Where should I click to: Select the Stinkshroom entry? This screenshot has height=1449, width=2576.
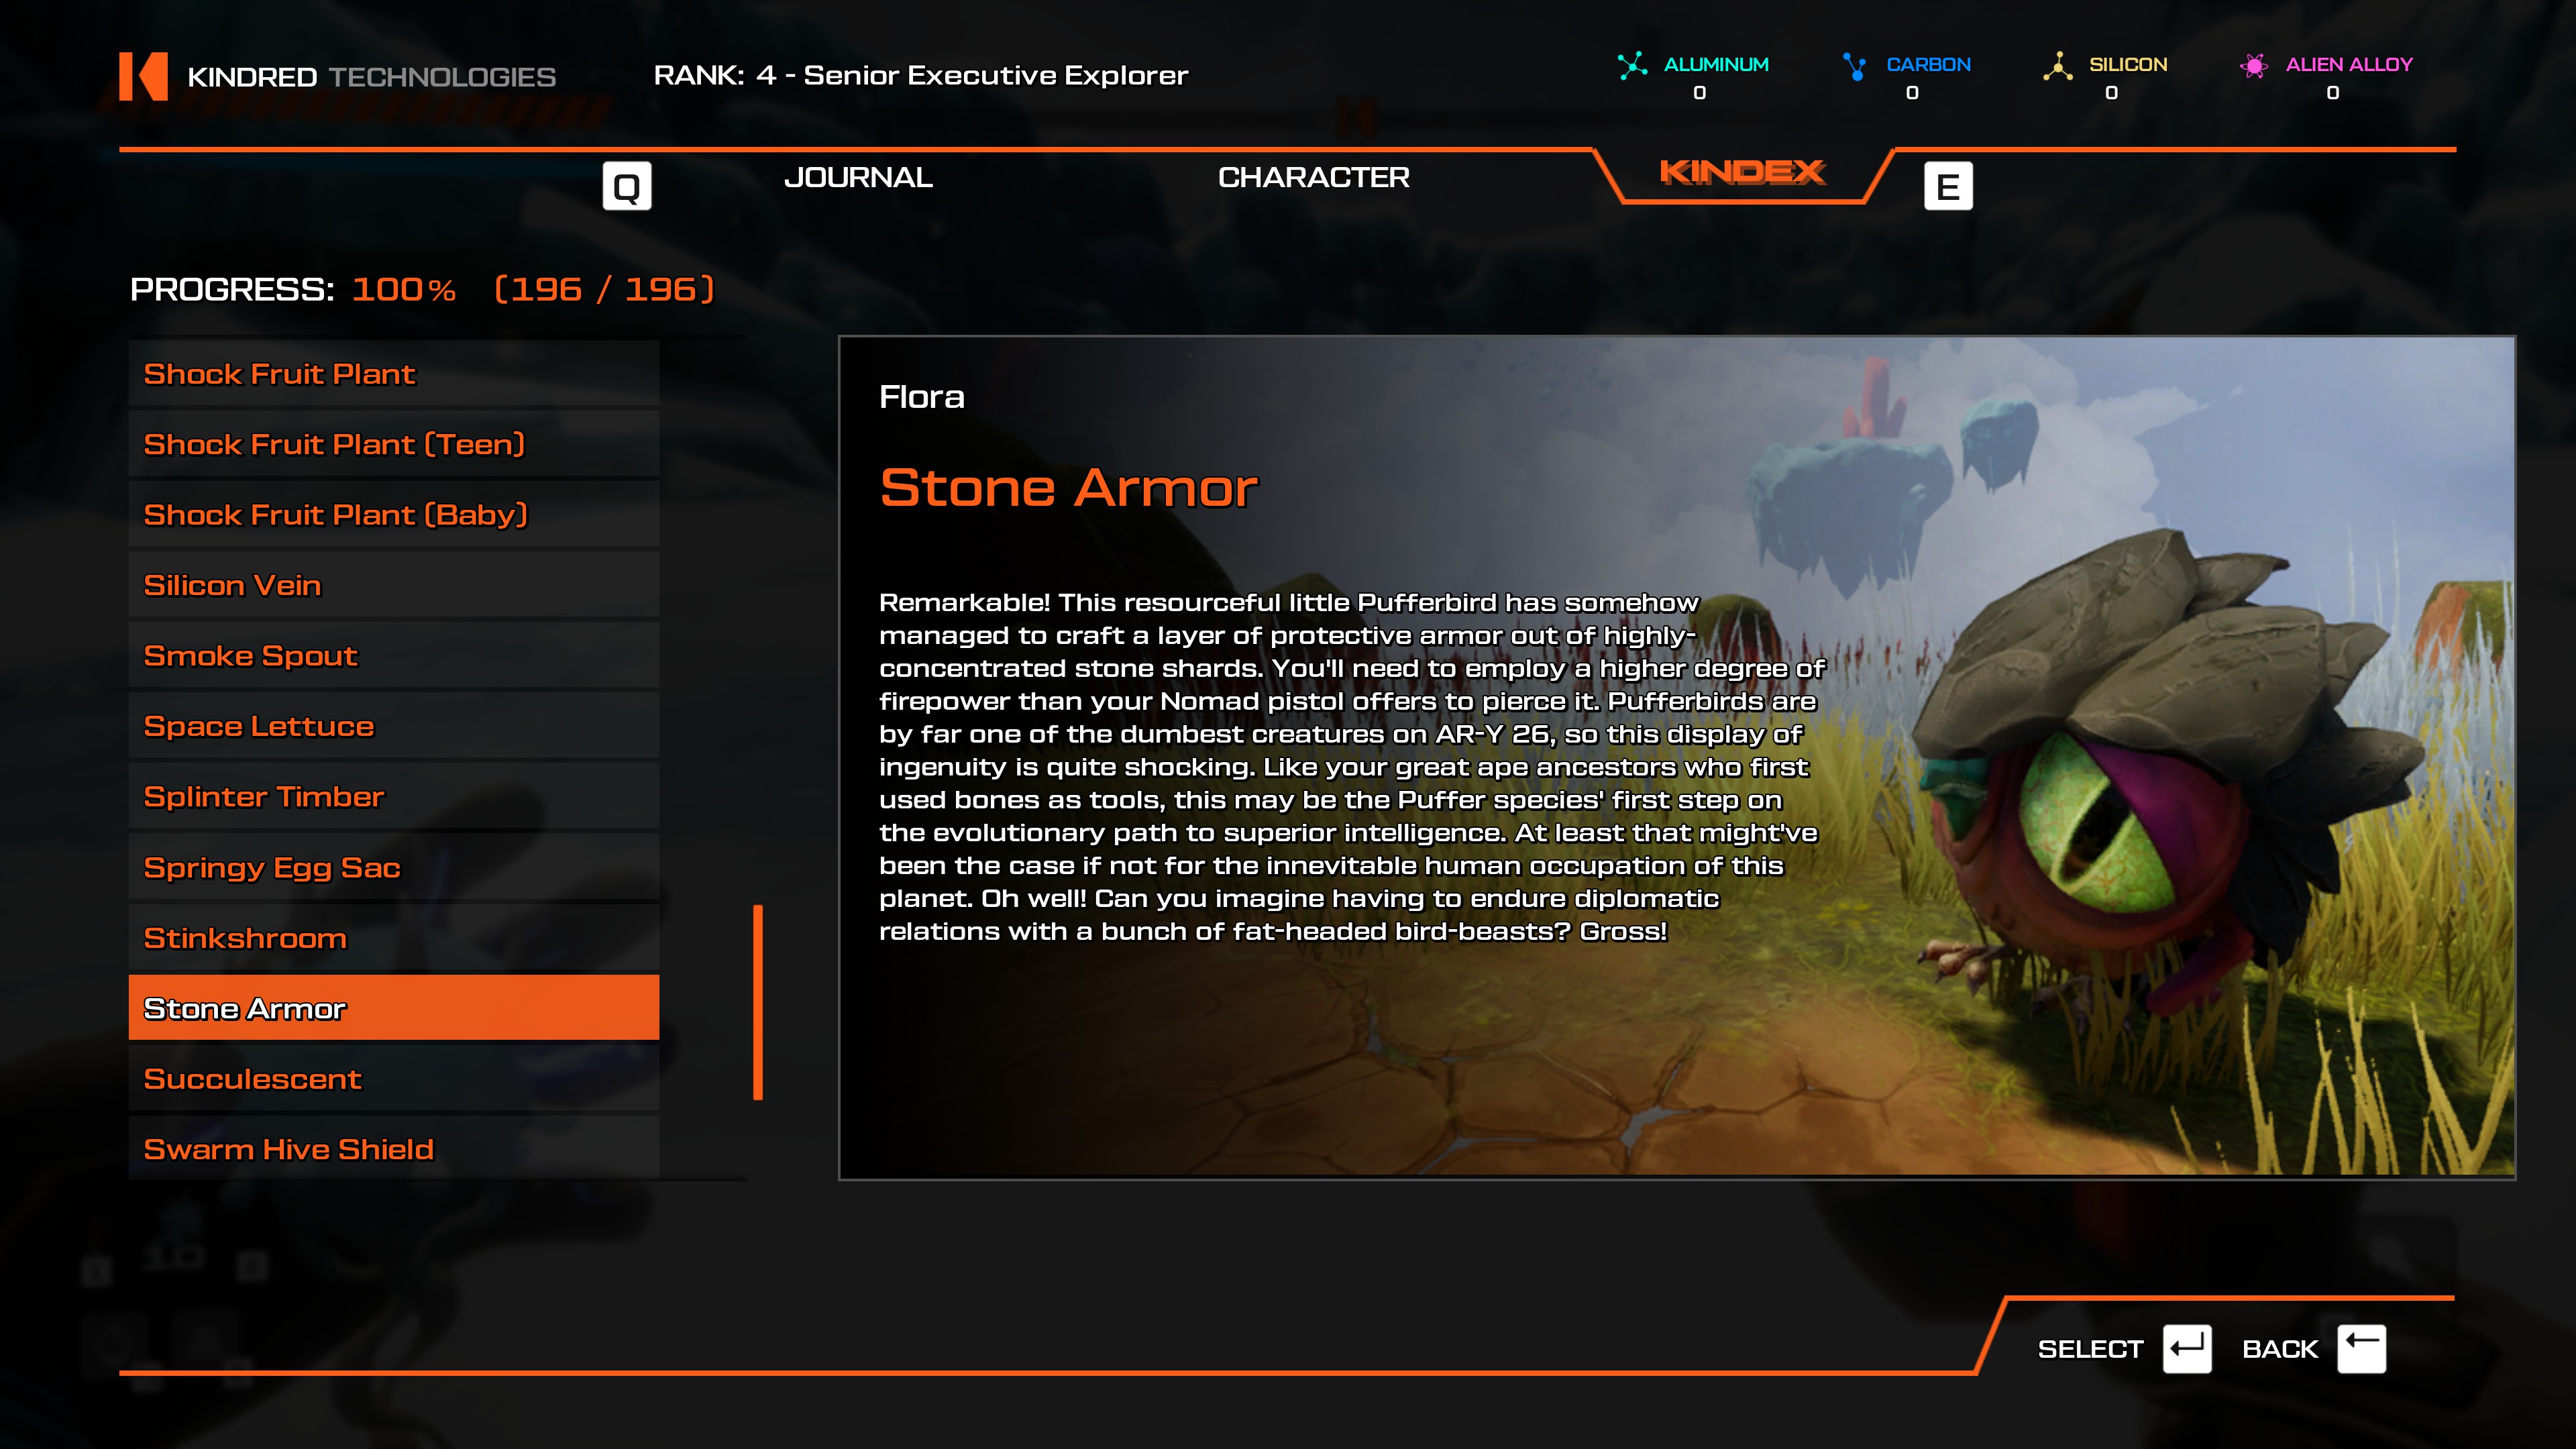[x=394, y=938]
